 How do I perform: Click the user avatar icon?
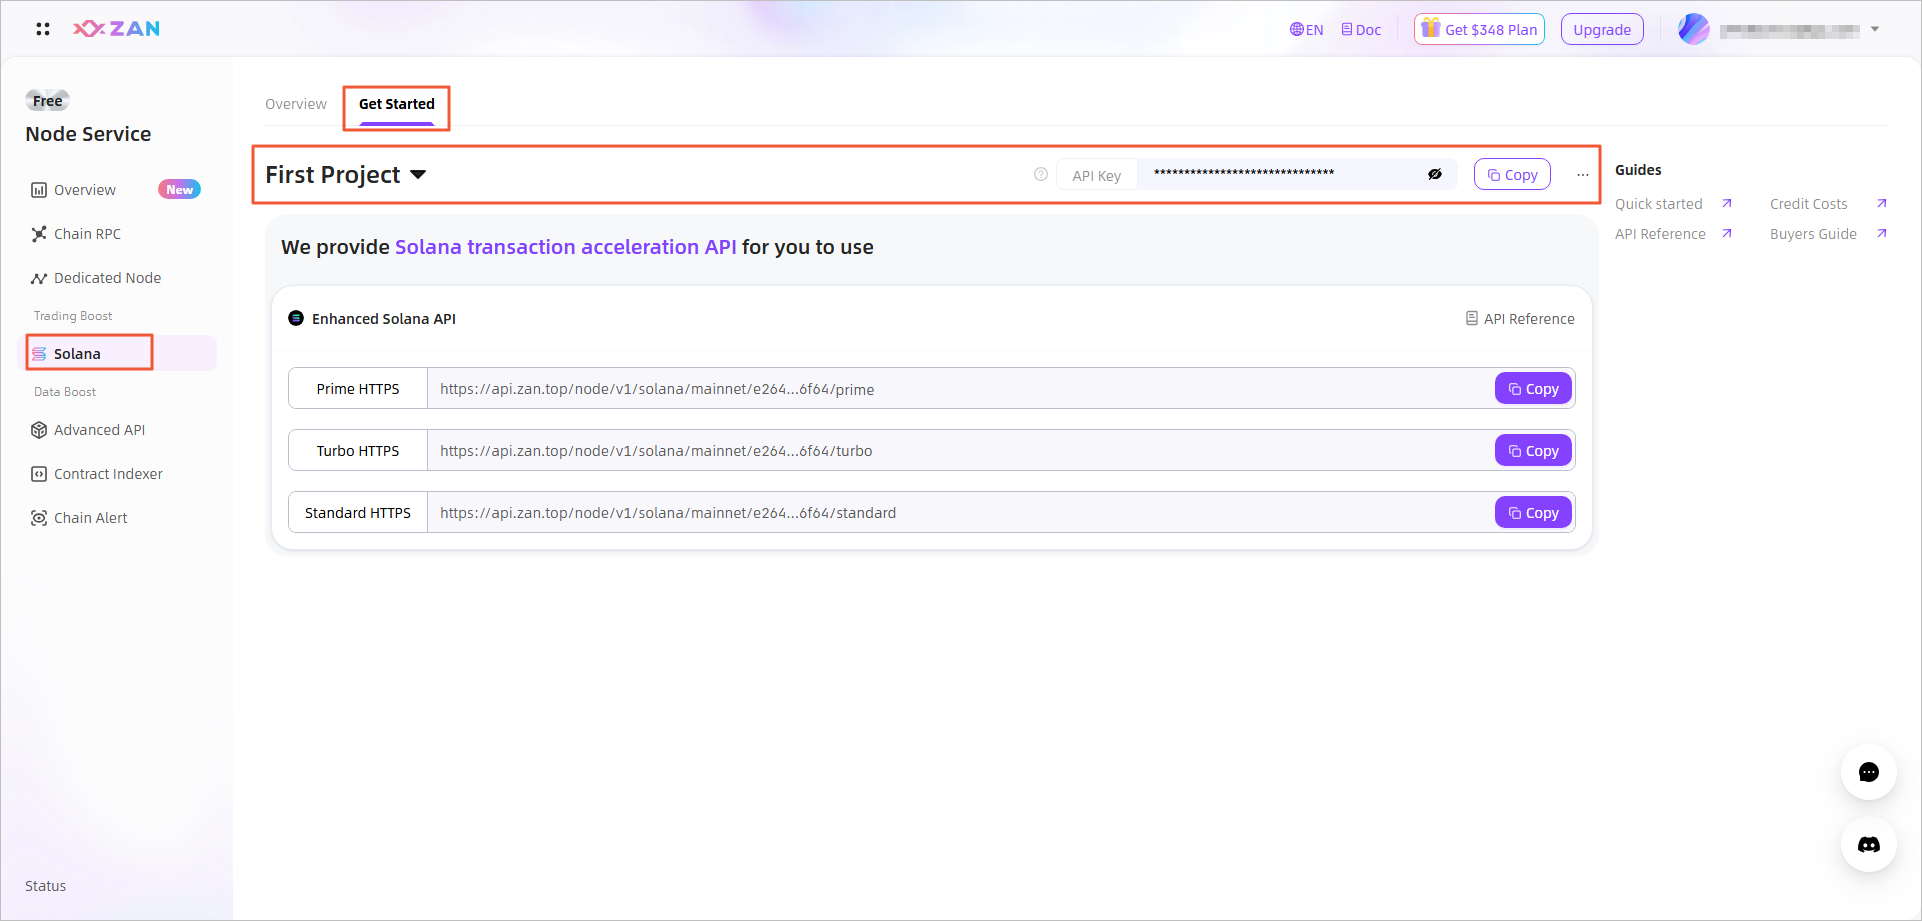coord(1693,29)
